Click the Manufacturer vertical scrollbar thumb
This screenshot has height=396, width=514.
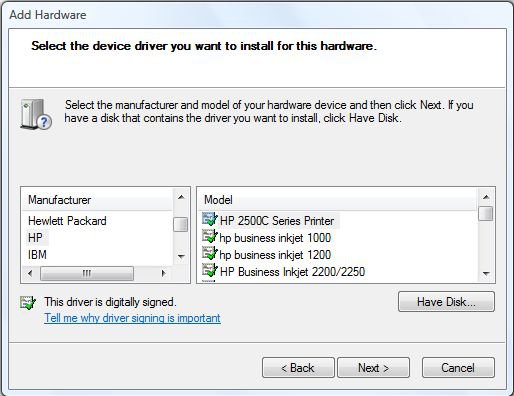pos(181,224)
